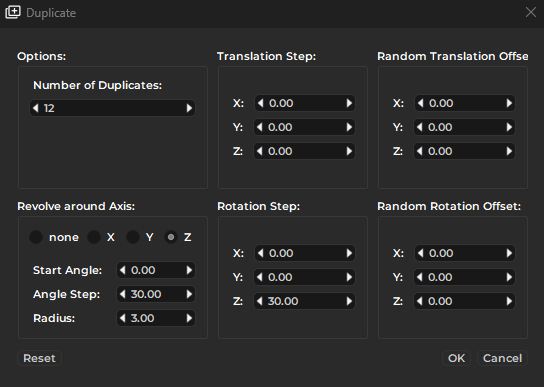Click the Radius 3.00 field
544x387 pixels.
click(x=156, y=318)
